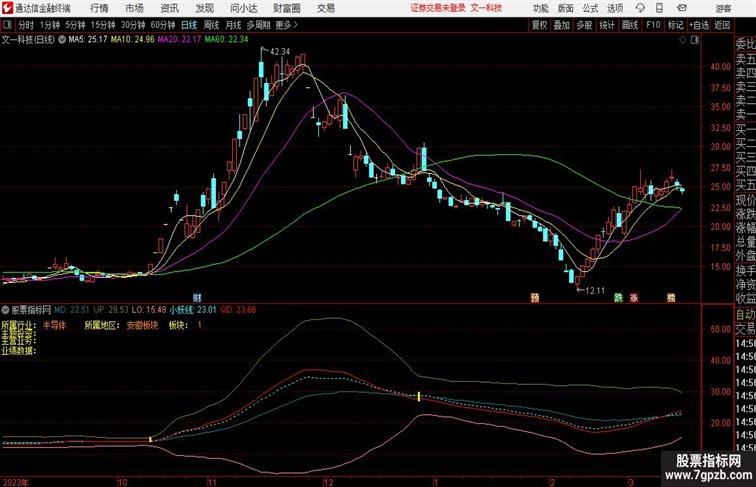
Task: Switch to the 周线 period tab
Action: click(211, 25)
